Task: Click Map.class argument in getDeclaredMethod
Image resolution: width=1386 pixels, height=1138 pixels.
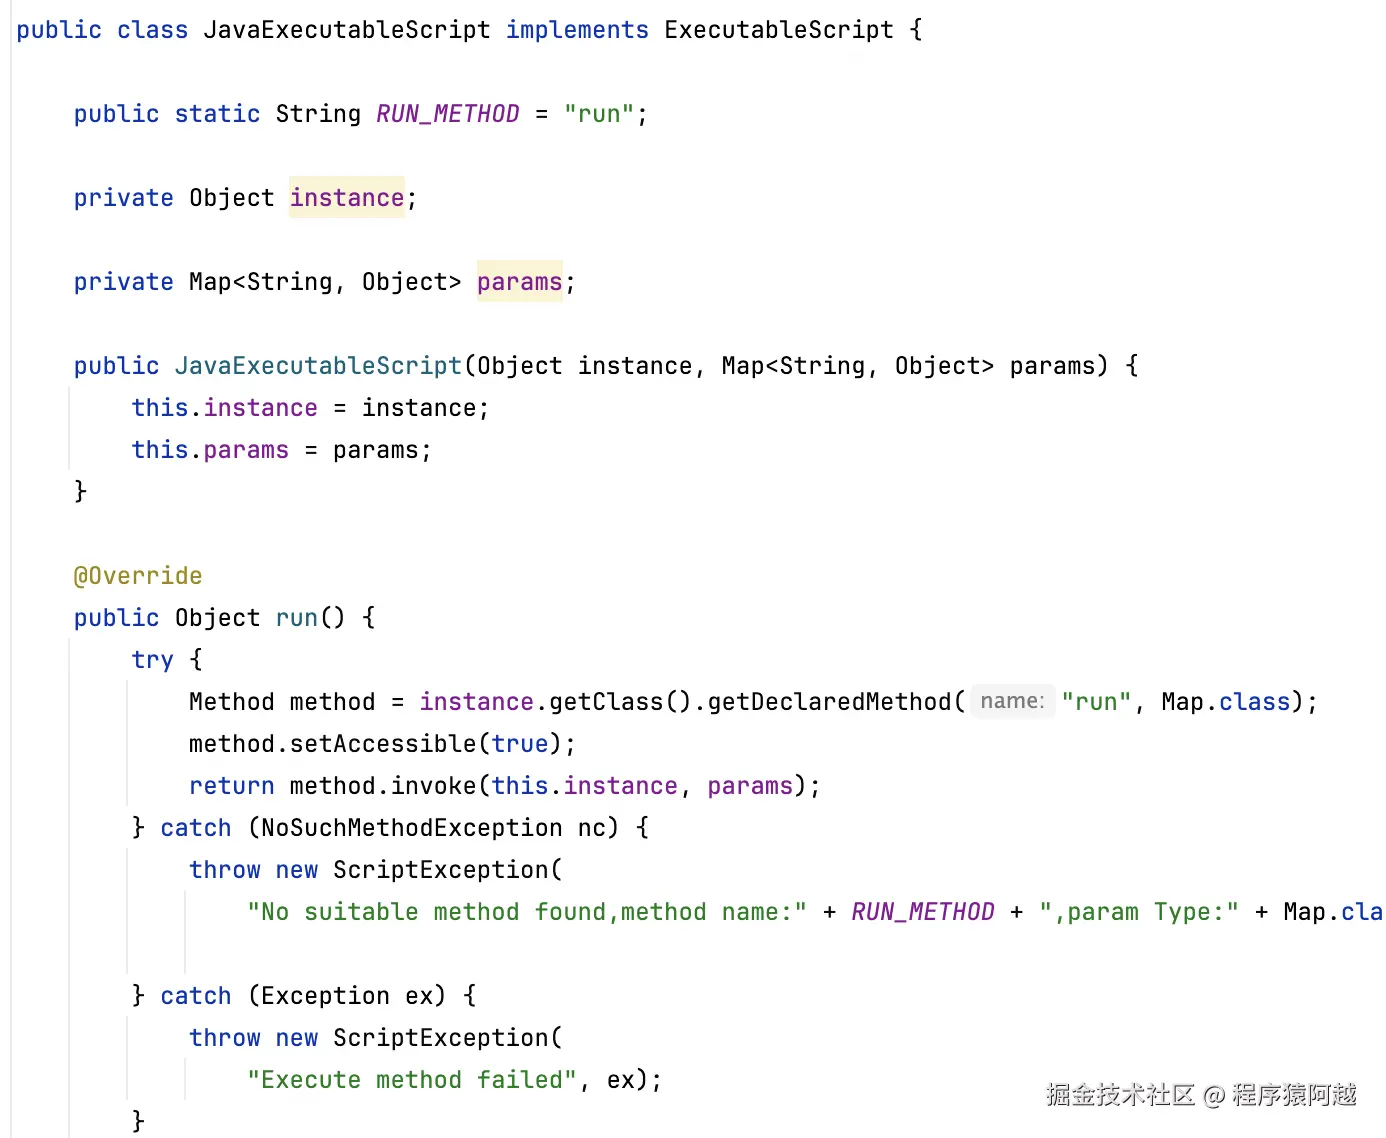Action: click(1225, 702)
